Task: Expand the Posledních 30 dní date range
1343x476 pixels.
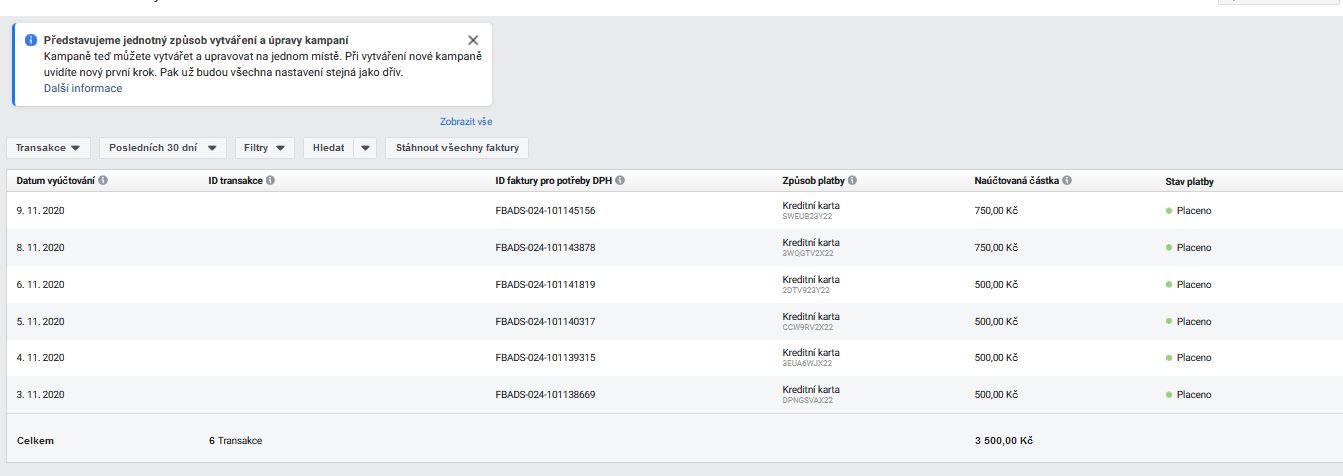Action: [162, 148]
